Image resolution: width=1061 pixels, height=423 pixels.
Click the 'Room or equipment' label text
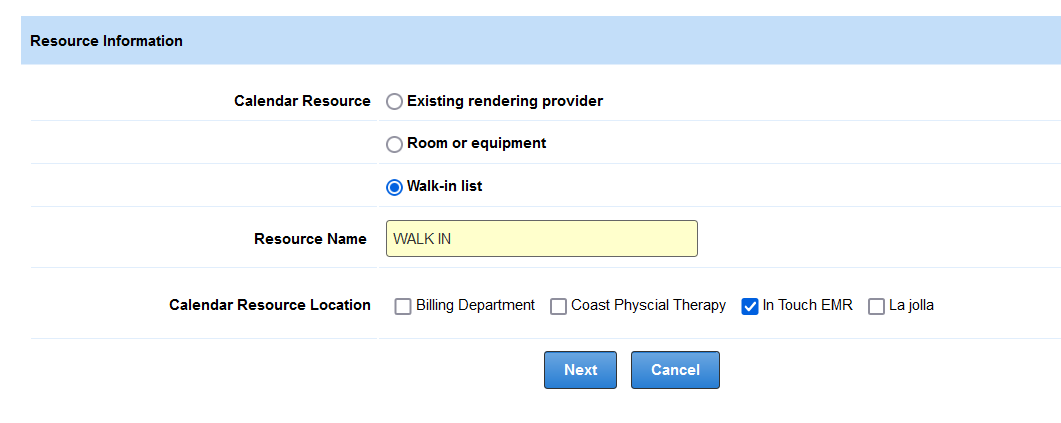tap(476, 143)
